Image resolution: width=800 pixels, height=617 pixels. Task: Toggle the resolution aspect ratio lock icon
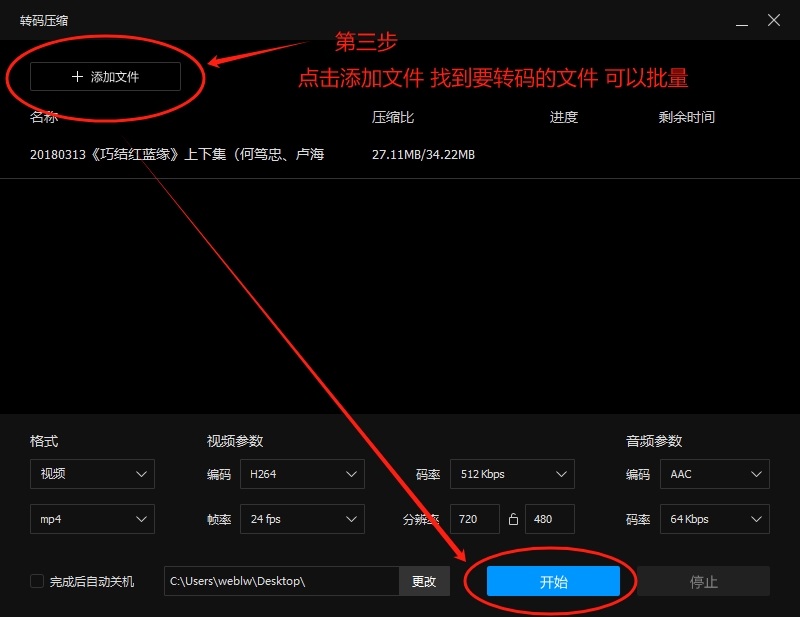coord(513,519)
